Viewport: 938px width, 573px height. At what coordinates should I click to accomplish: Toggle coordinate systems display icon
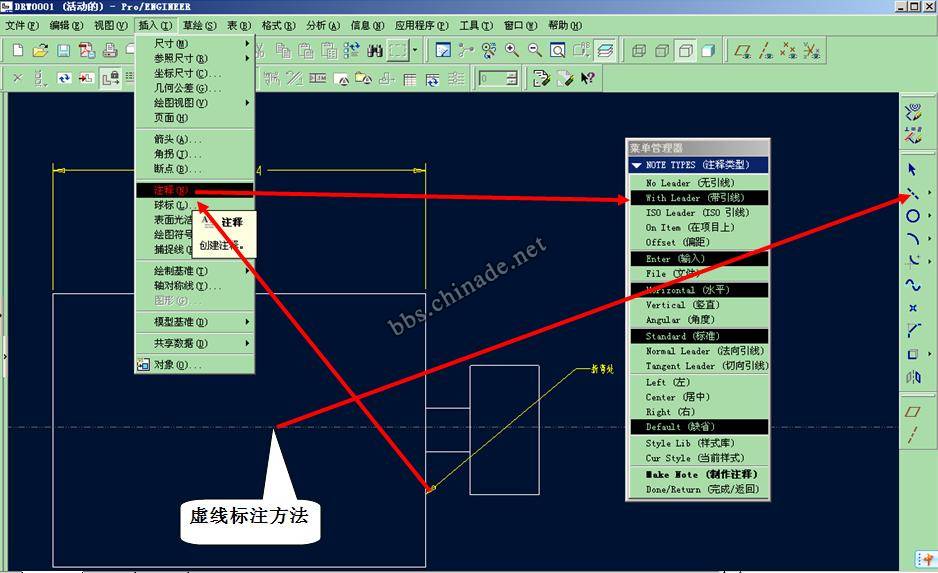coord(812,51)
